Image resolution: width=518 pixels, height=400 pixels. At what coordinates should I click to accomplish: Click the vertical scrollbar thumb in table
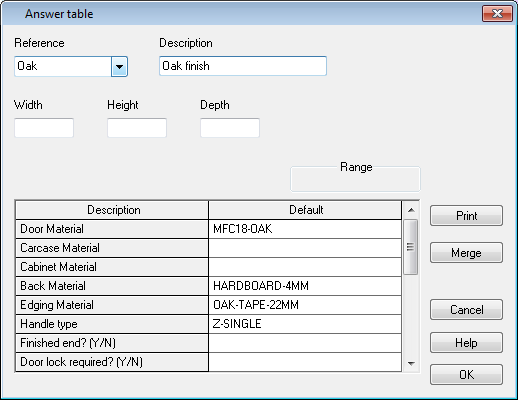[x=411, y=247]
